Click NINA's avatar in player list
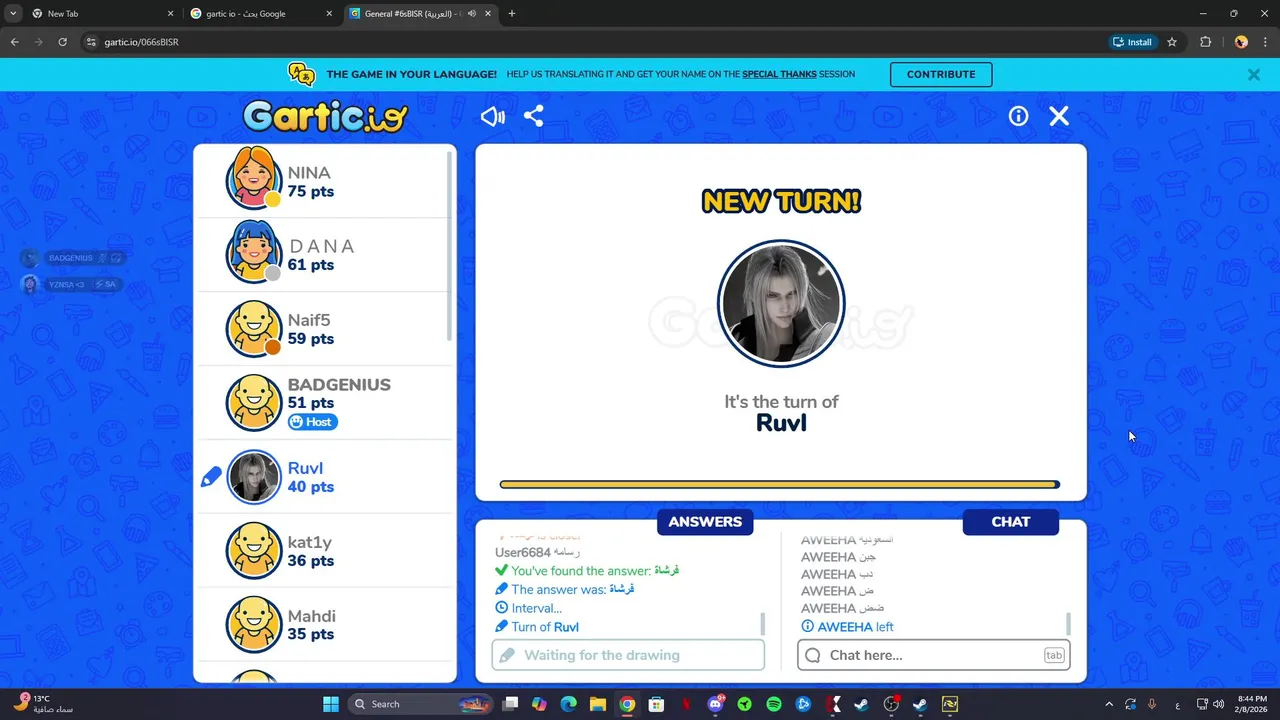The image size is (1280, 720). (253, 178)
